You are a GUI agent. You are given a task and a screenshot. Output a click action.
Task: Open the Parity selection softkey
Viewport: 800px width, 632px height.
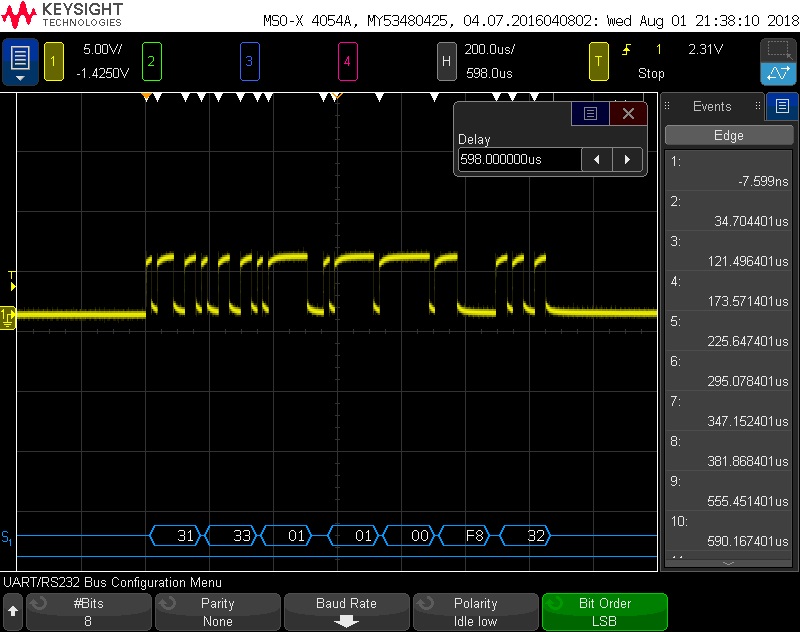click(217, 612)
